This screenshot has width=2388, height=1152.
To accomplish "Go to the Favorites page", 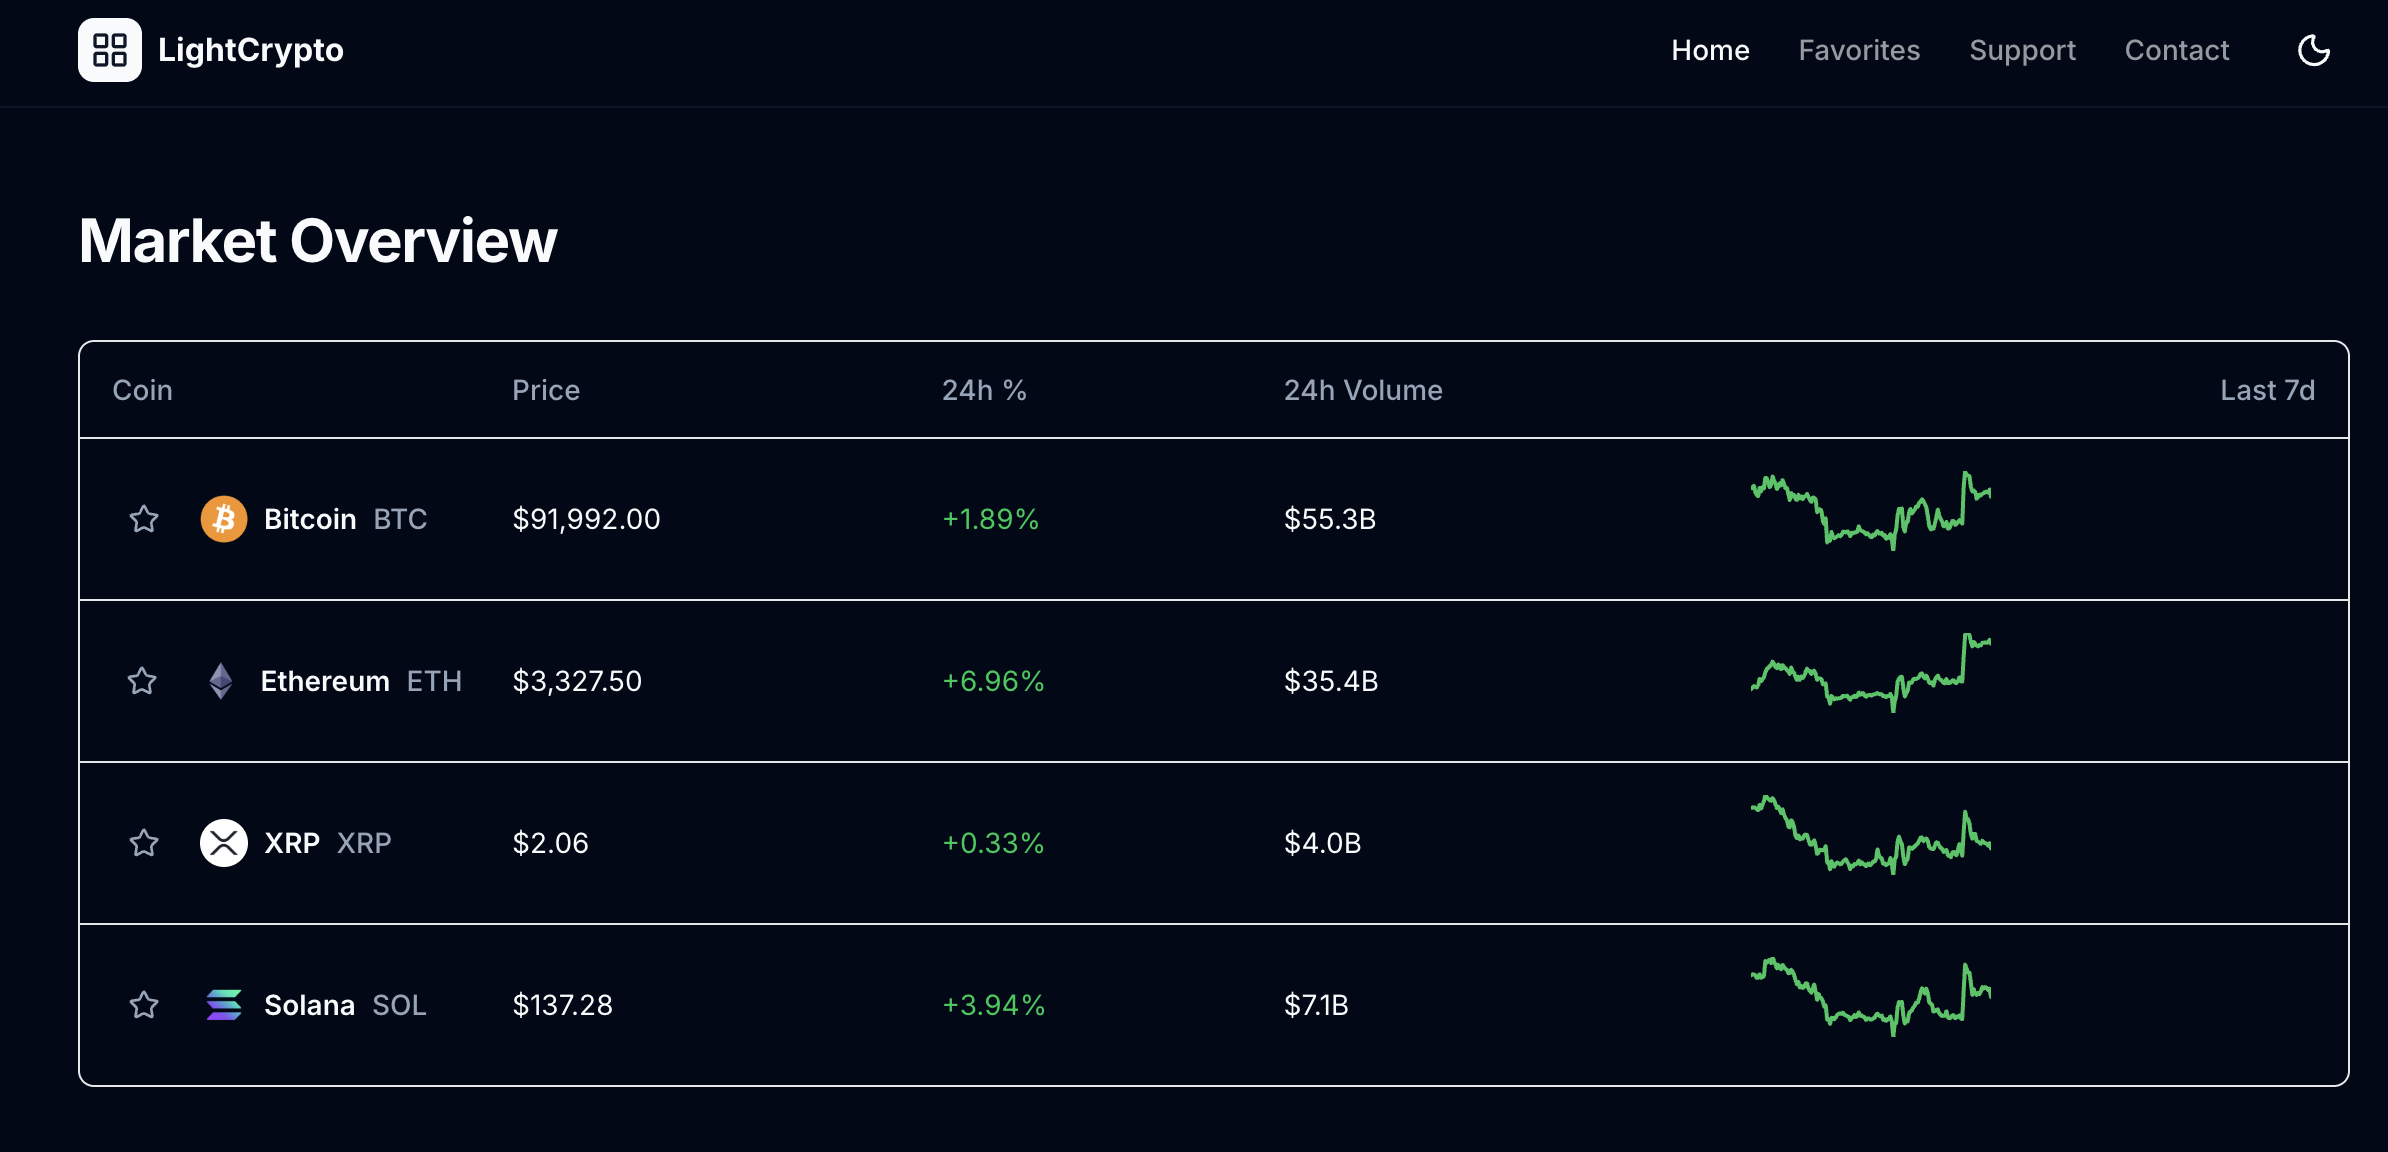I will click(x=1859, y=50).
